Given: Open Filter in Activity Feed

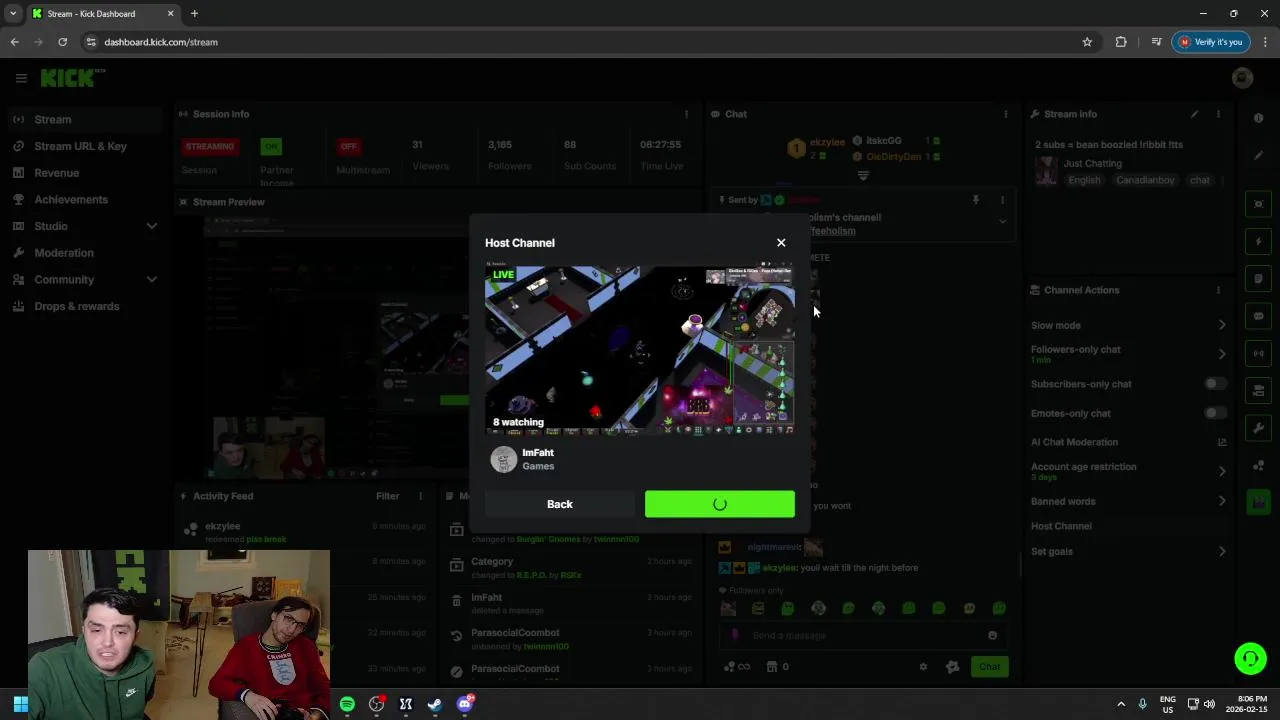Looking at the screenshot, I should (x=388, y=496).
